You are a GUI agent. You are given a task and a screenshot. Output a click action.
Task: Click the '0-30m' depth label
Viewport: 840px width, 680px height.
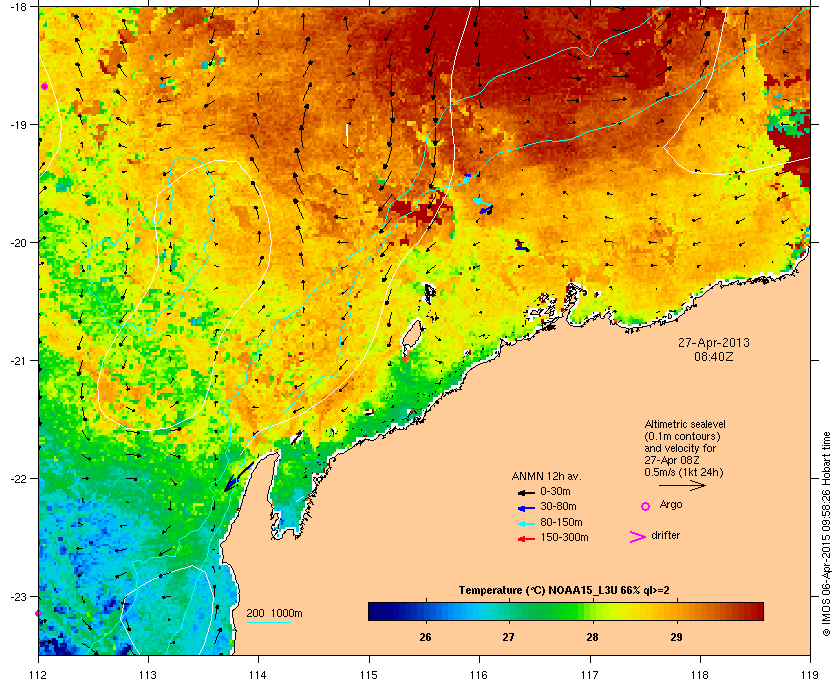[555, 491]
